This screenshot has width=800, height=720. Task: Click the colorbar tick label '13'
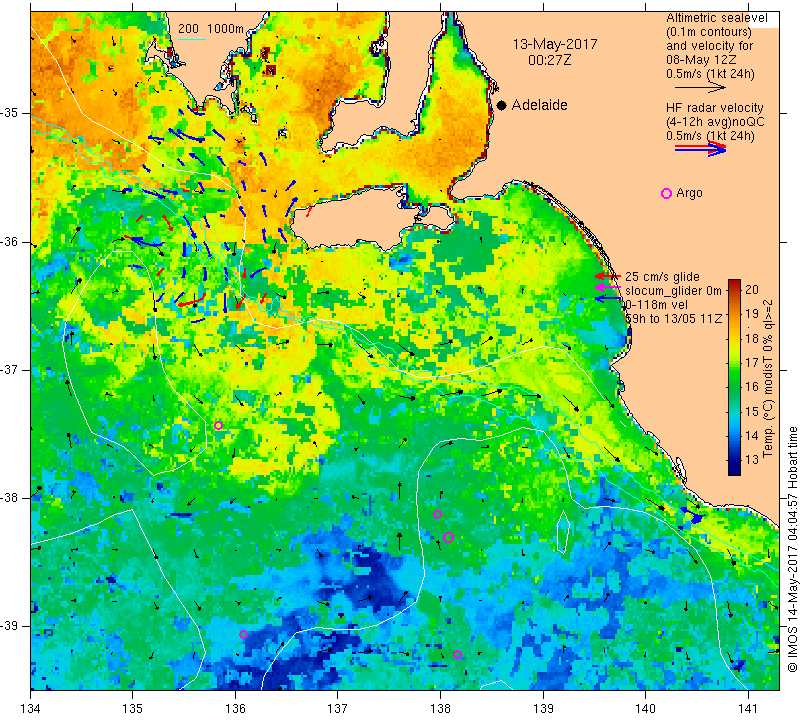[752, 460]
